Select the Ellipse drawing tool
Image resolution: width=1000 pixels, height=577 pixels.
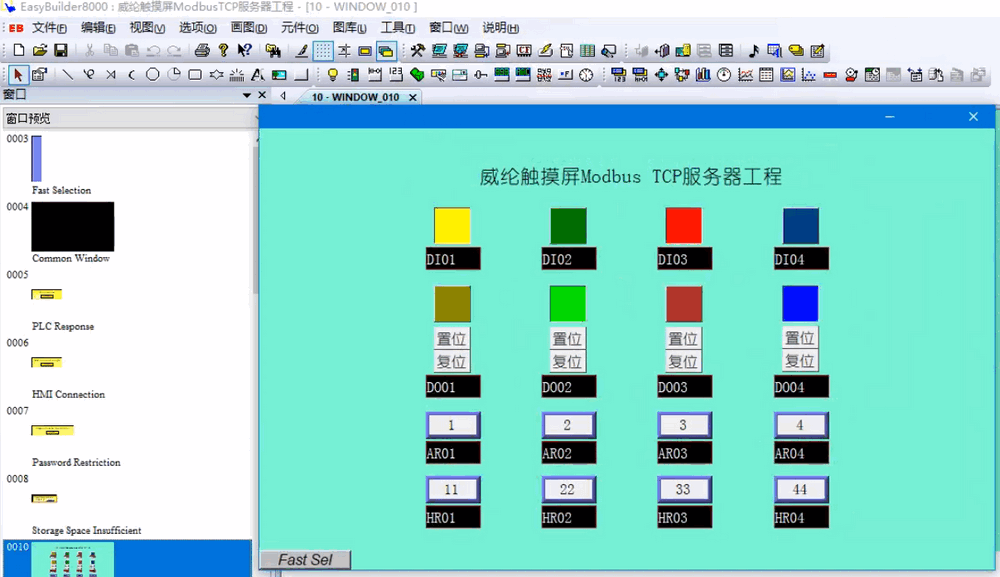(153, 75)
